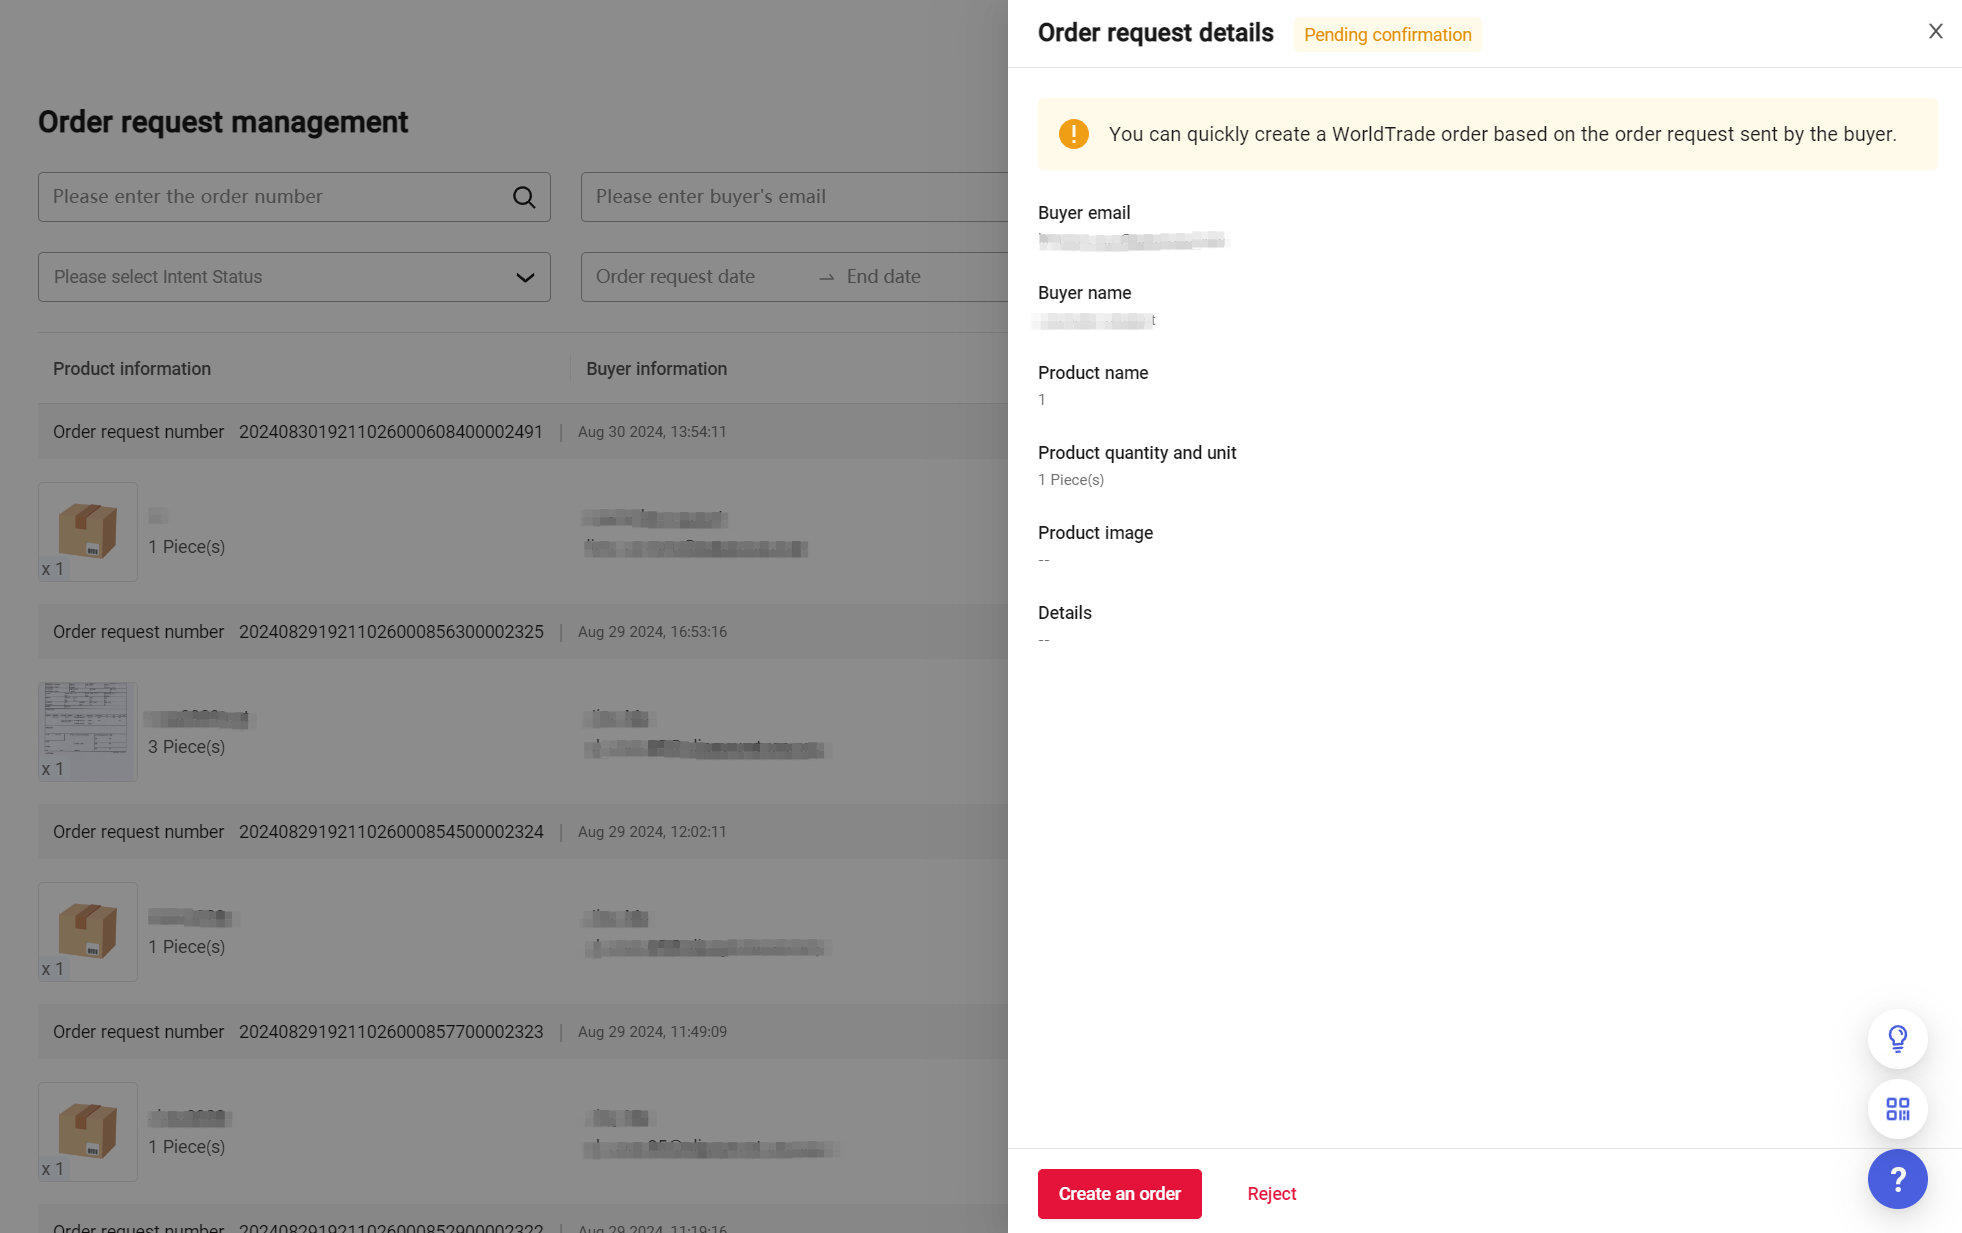Screen dimensions: 1962x1233
Task: Click the lightbulb tips floating icon
Action: 1897,1039
